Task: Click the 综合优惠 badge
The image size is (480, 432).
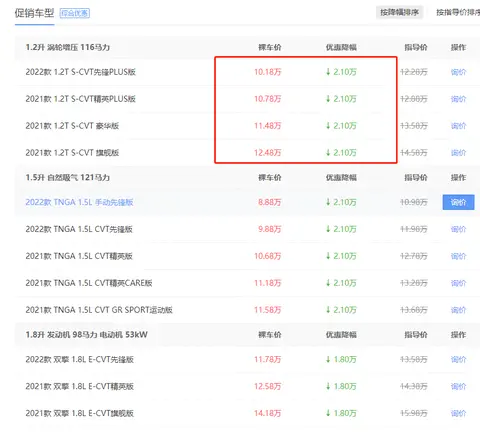Action: [75, 13]
